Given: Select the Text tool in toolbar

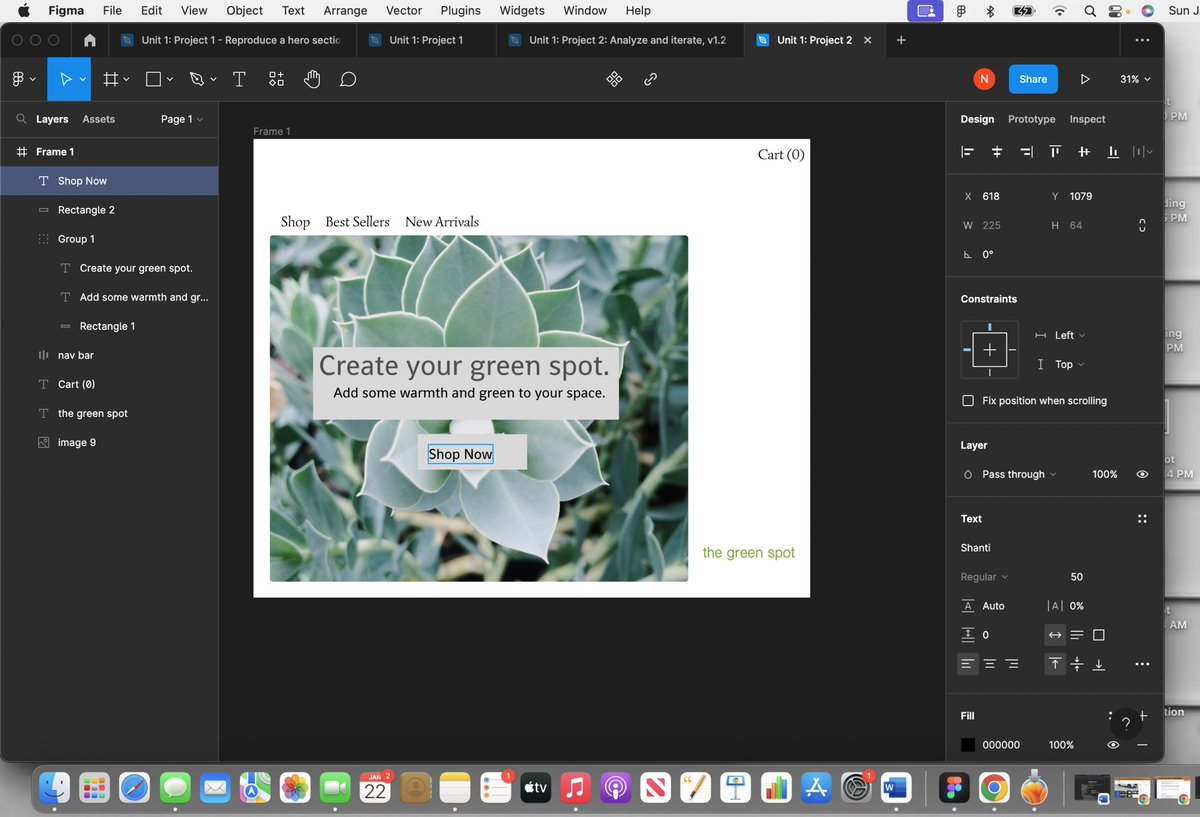Looking at the screenshot, I should pyautogui.click(x=239, y=79).
